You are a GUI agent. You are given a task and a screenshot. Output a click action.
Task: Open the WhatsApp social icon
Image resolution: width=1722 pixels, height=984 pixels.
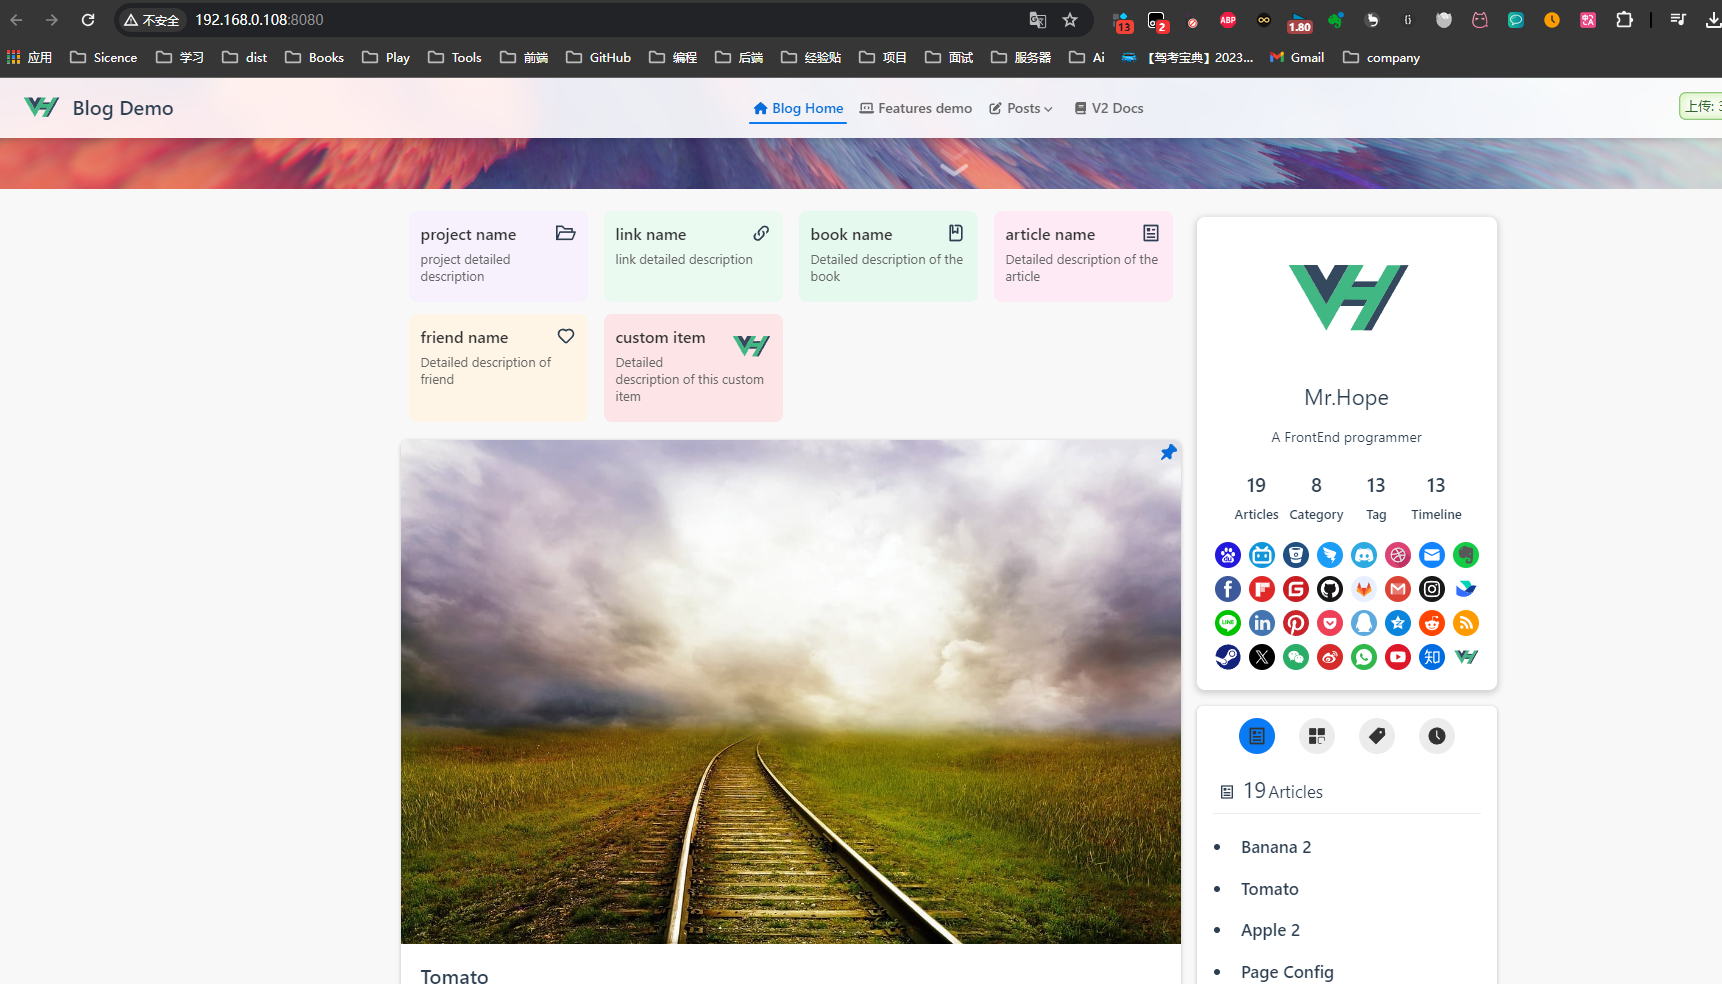[x=1364, y=657]
